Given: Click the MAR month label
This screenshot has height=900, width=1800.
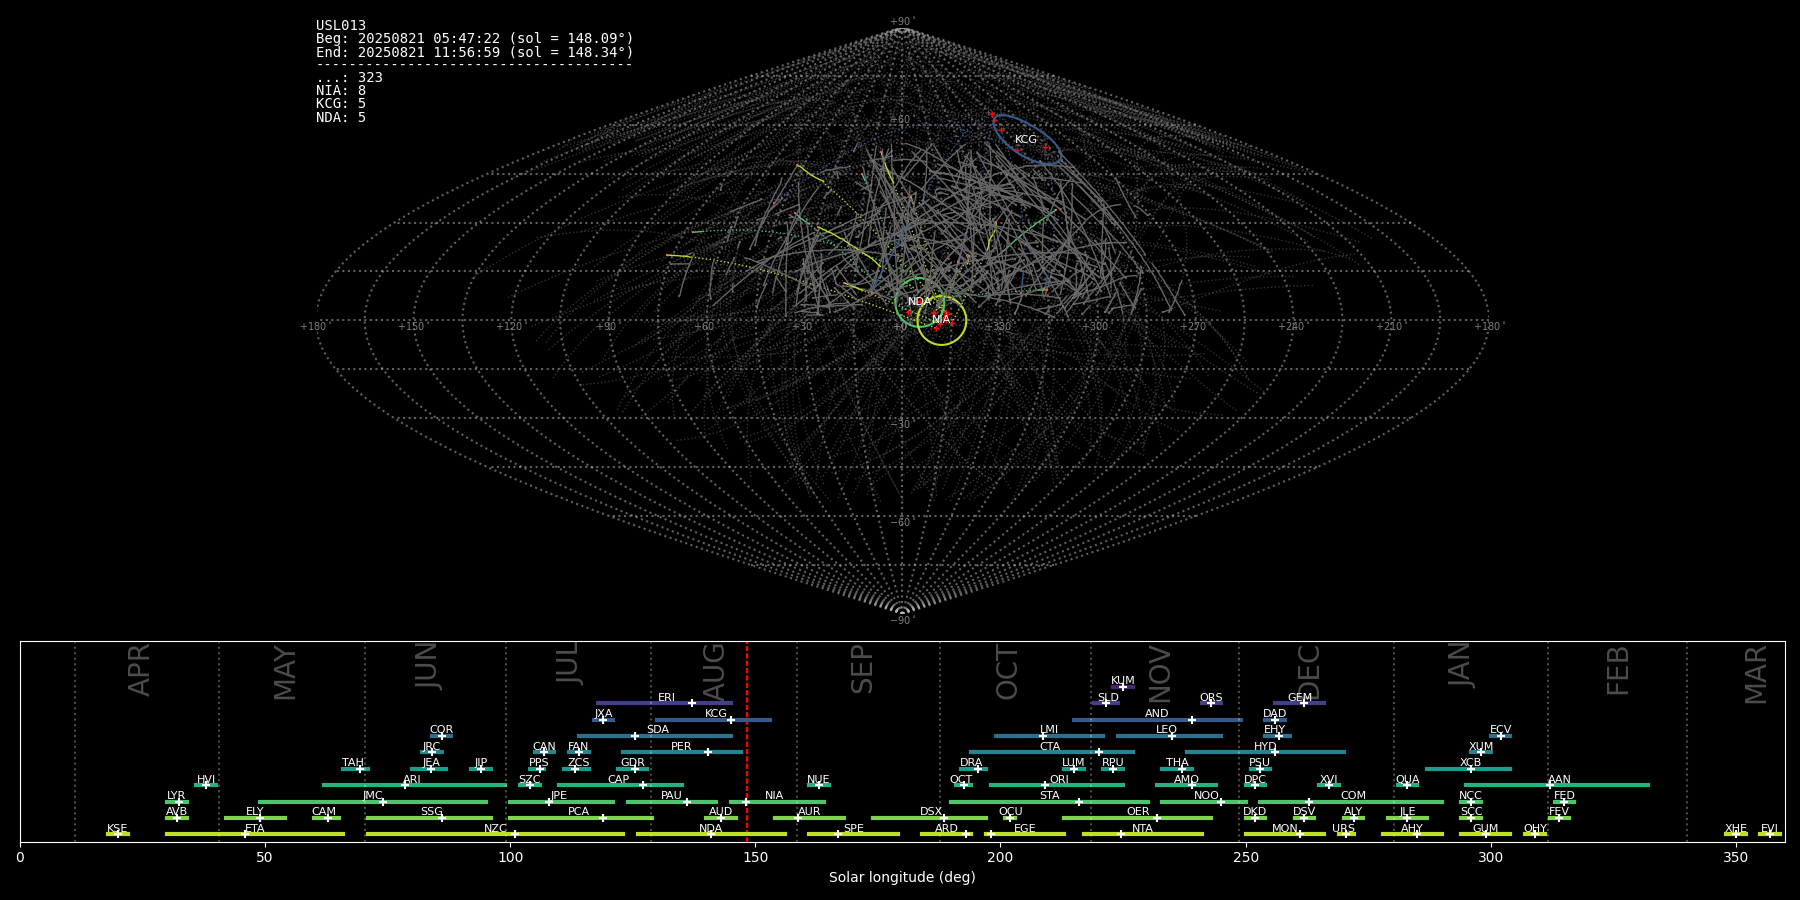Looking at the screenshot, I should pyautogui.click(x=1756, y=675).
